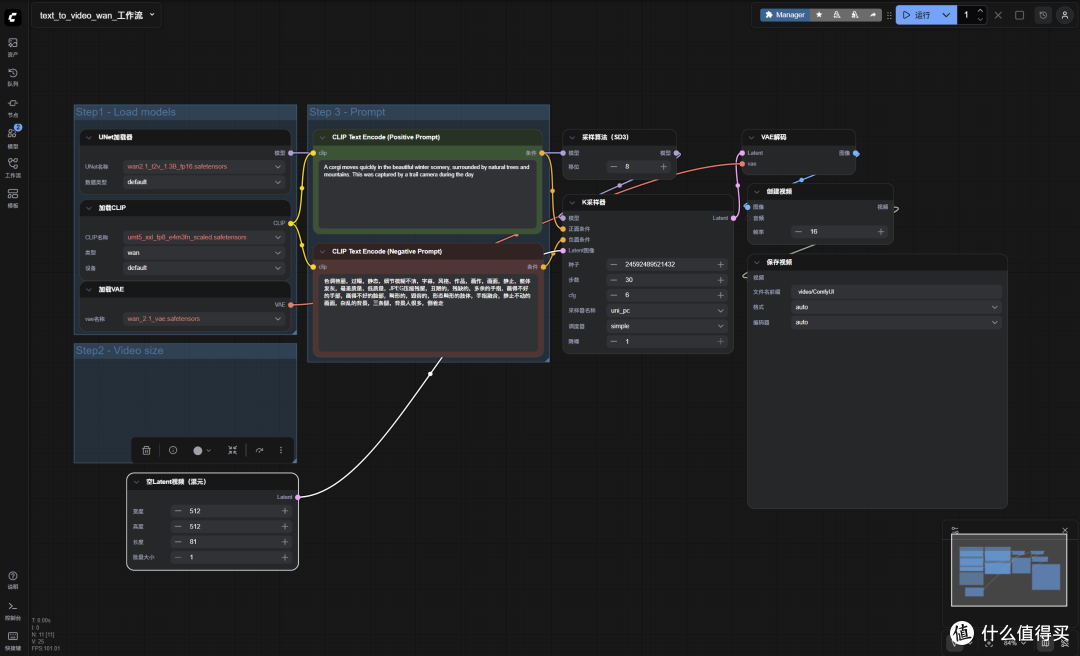Toggle the console panel at bottom left

coord(12,610)
